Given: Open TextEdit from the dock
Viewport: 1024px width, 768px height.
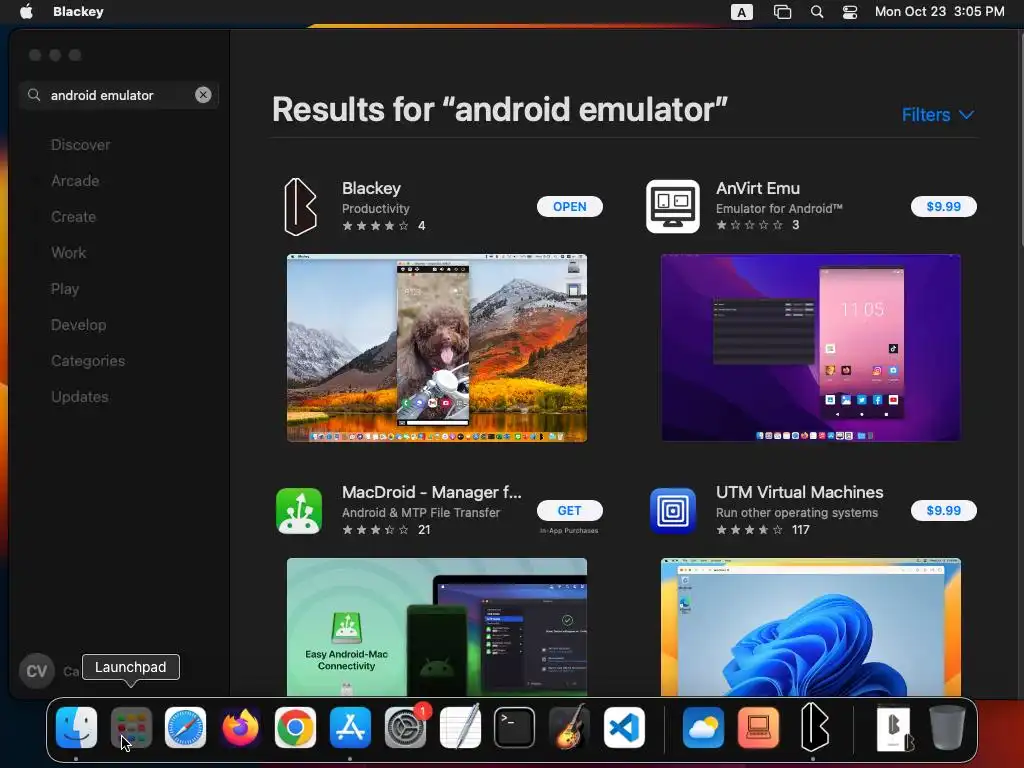Looking at the screenshot, I should pos(460,727).
